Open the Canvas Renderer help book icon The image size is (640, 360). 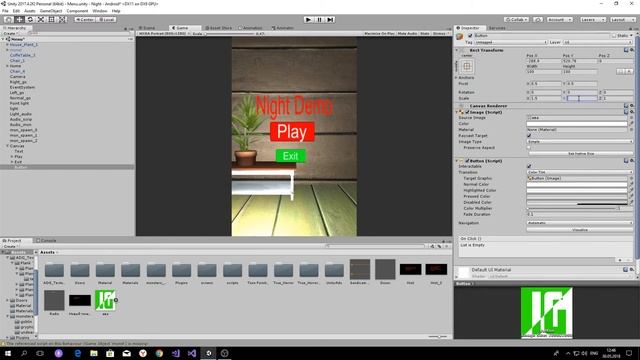pyautogui.click(x=626, y=106)
